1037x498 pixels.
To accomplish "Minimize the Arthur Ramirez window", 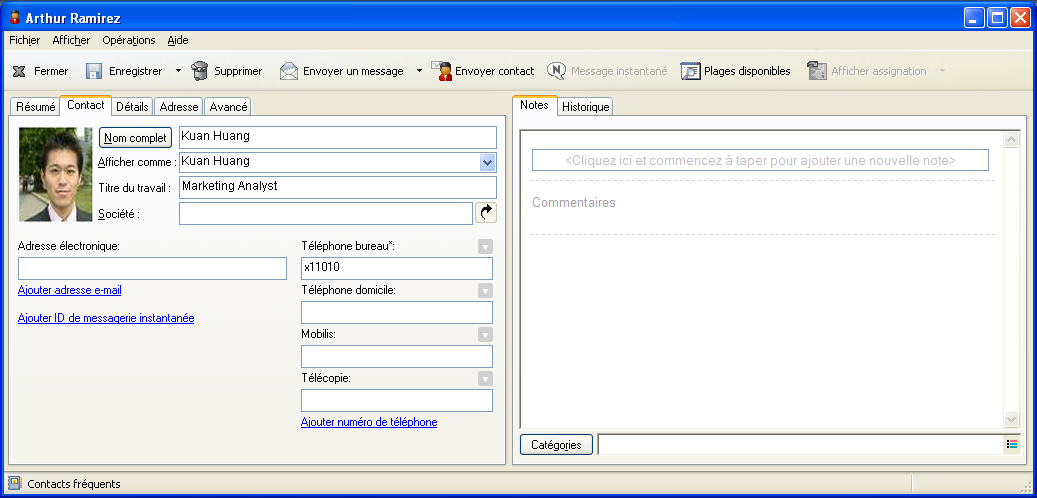I will coord(974,17).
